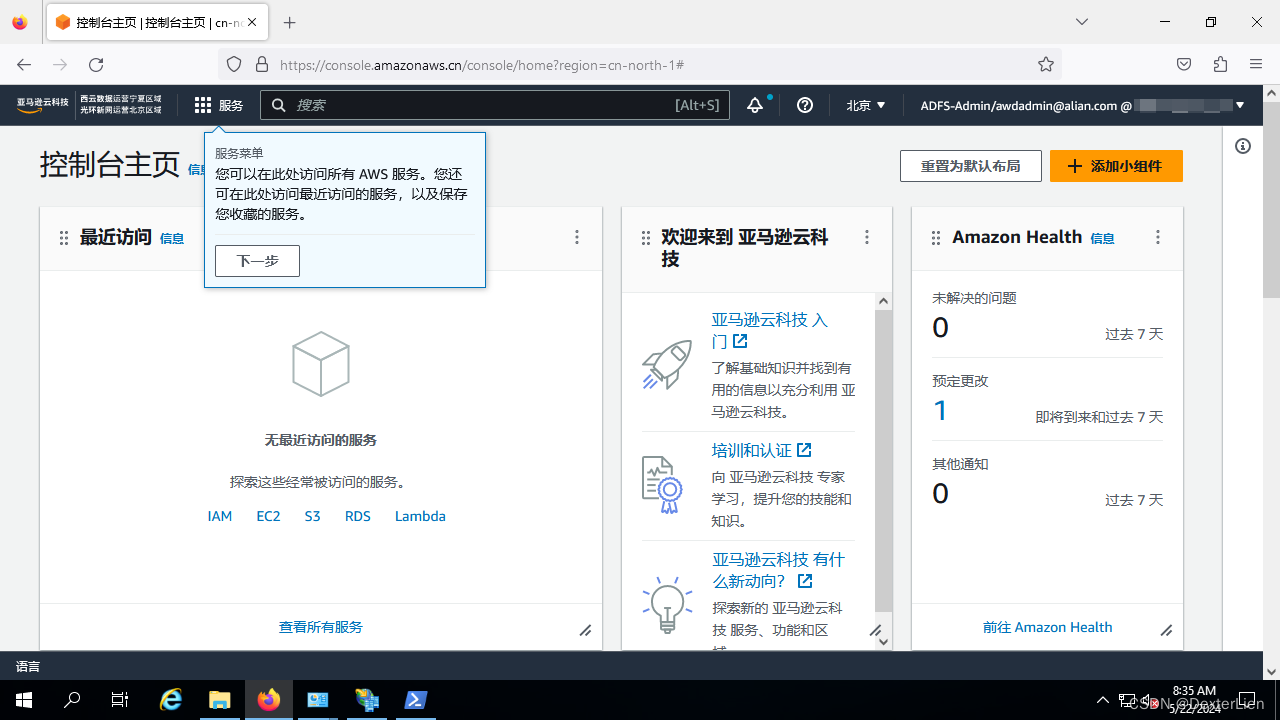Image resolution: width=1280 pixels, height=720 pixels.
Task: Click the resize handle of Amazon Health widget
Action: [x=1166, y=630]
